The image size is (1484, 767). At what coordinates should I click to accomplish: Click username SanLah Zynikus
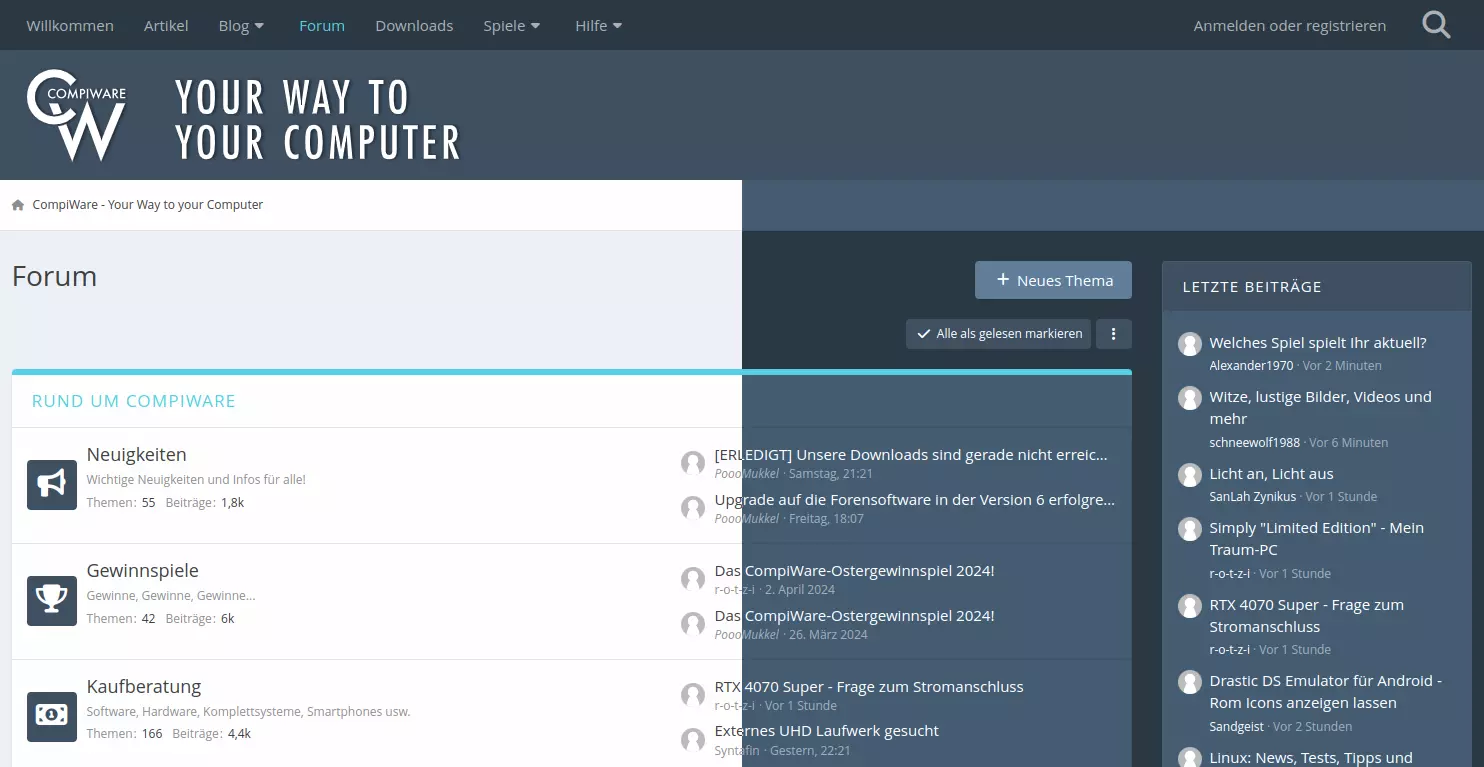coord(1253,497)
